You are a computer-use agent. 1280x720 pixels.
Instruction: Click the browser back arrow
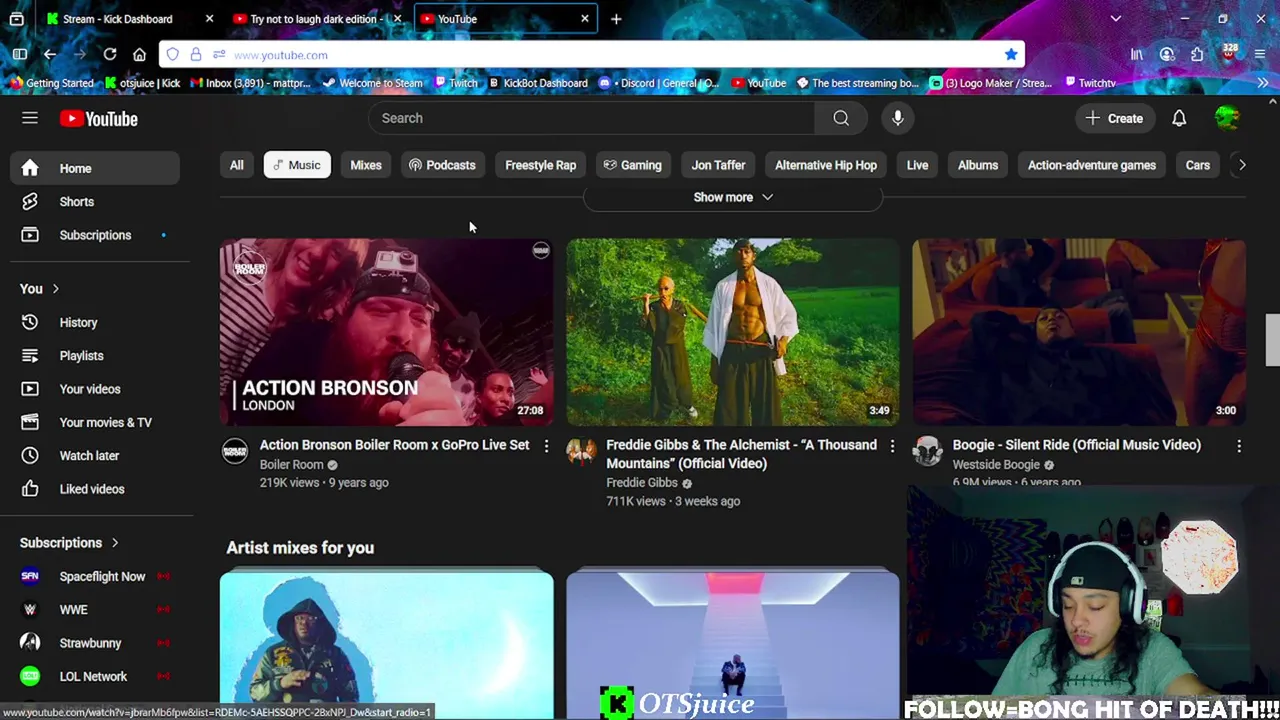(x=50, y=55)
